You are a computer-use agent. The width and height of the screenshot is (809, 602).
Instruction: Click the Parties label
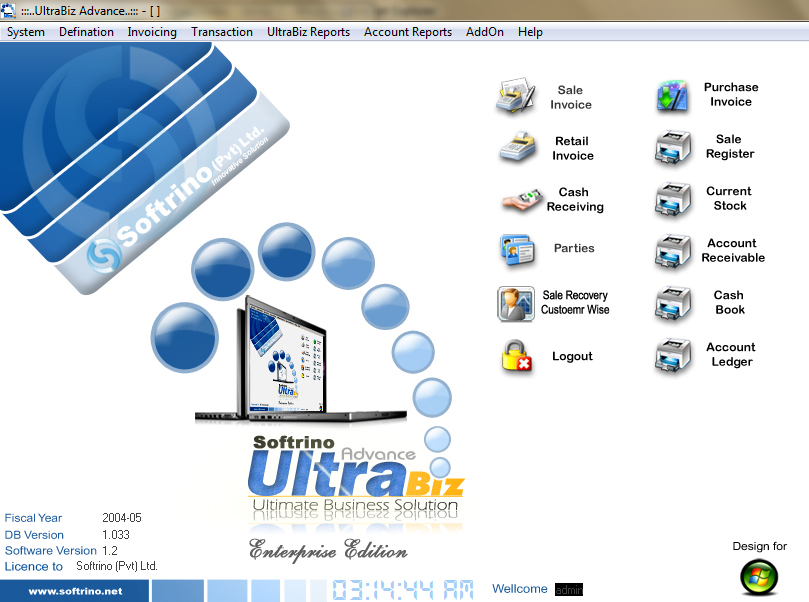click(x=574, y=248)
